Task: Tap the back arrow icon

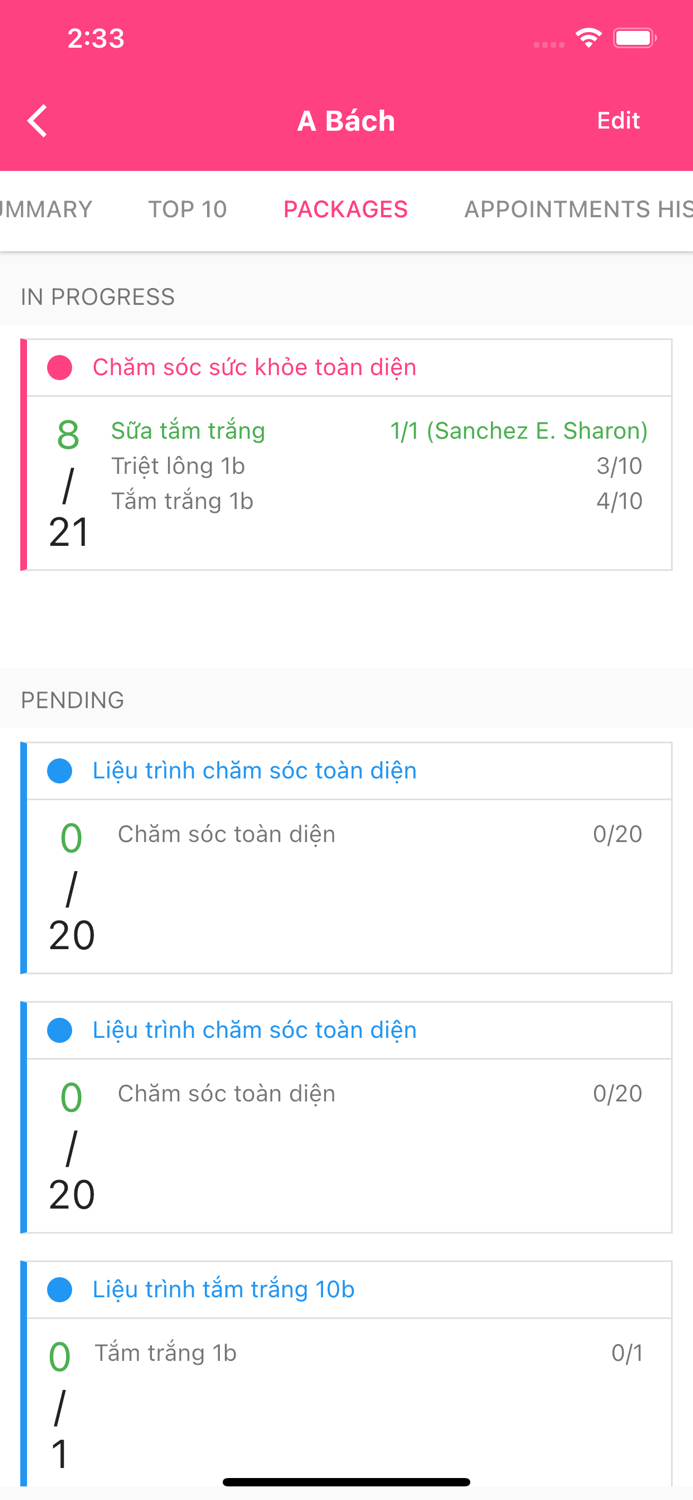Action: coord(38,121)
